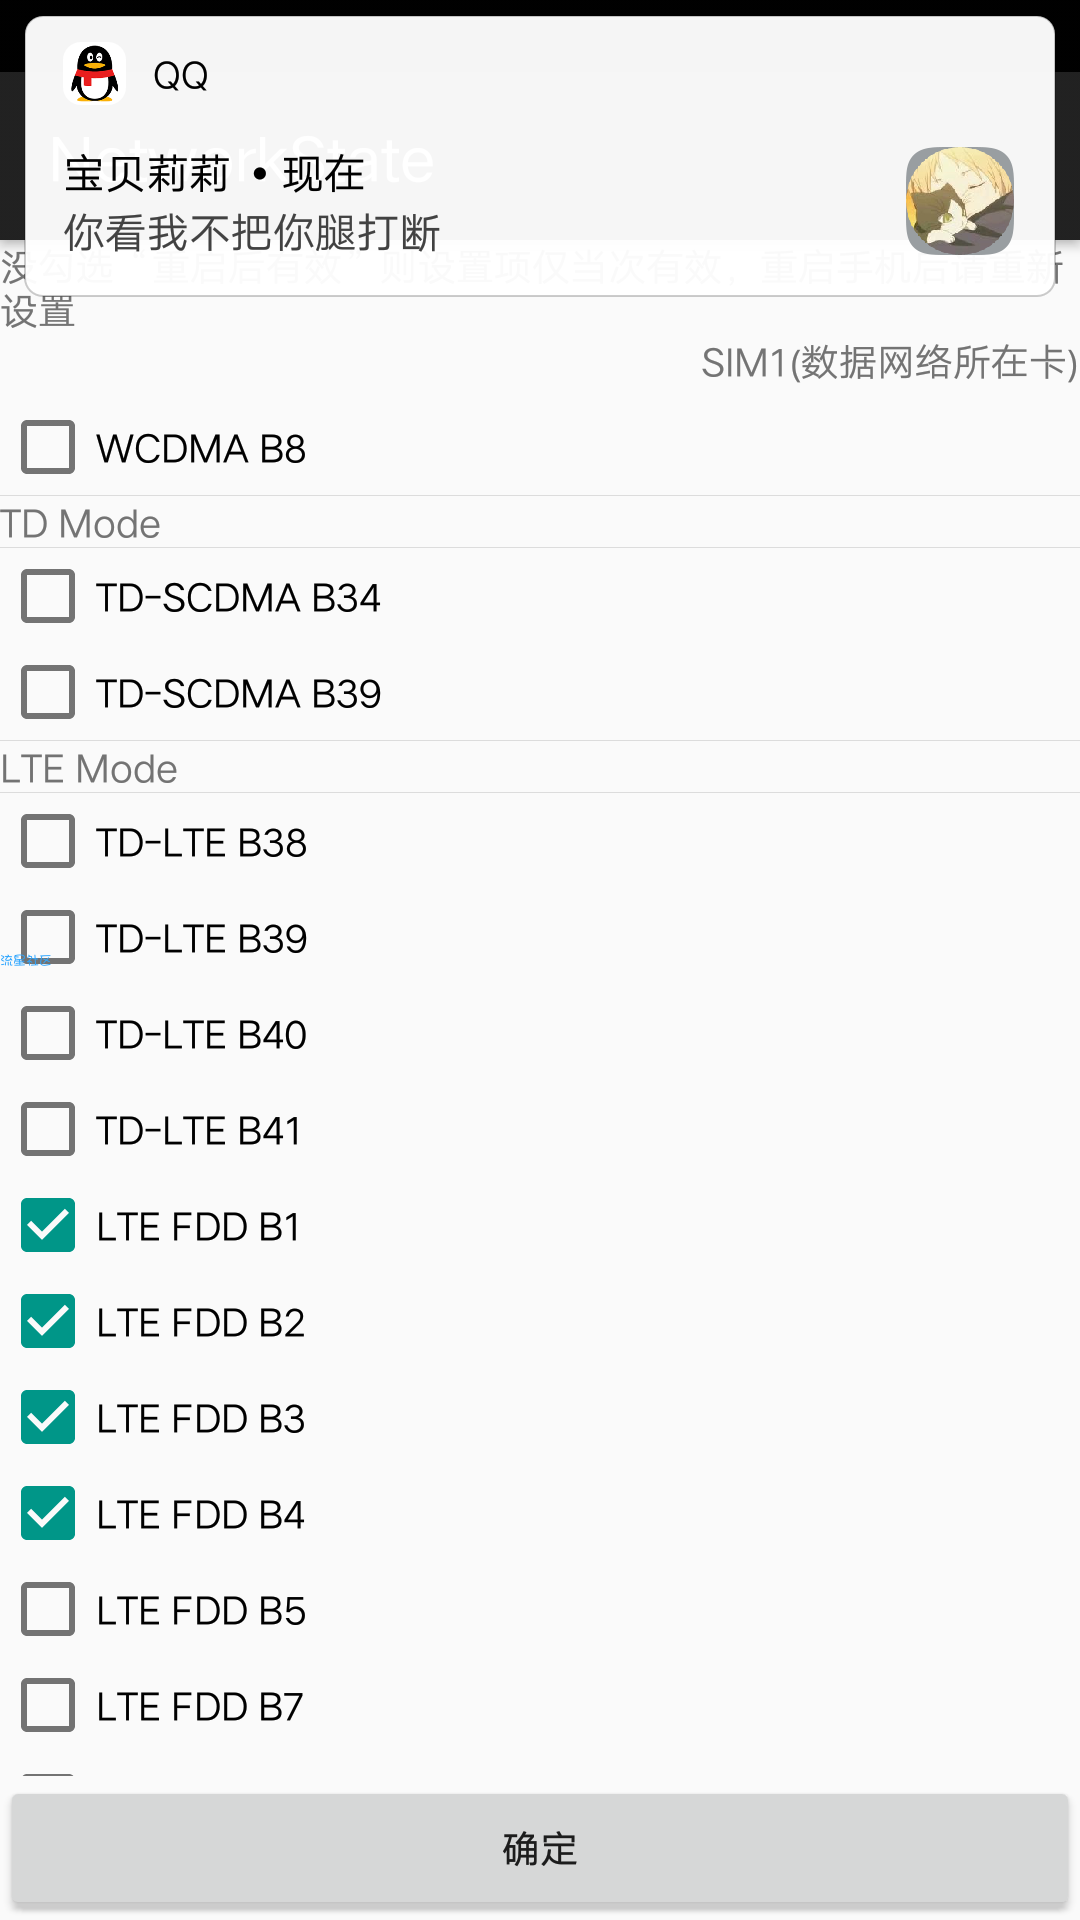The image size is (1080, 1920).
Task: Tick the TD-LTE B41 checkbox
Action: pyautogui.click(x=48, y=1129)
